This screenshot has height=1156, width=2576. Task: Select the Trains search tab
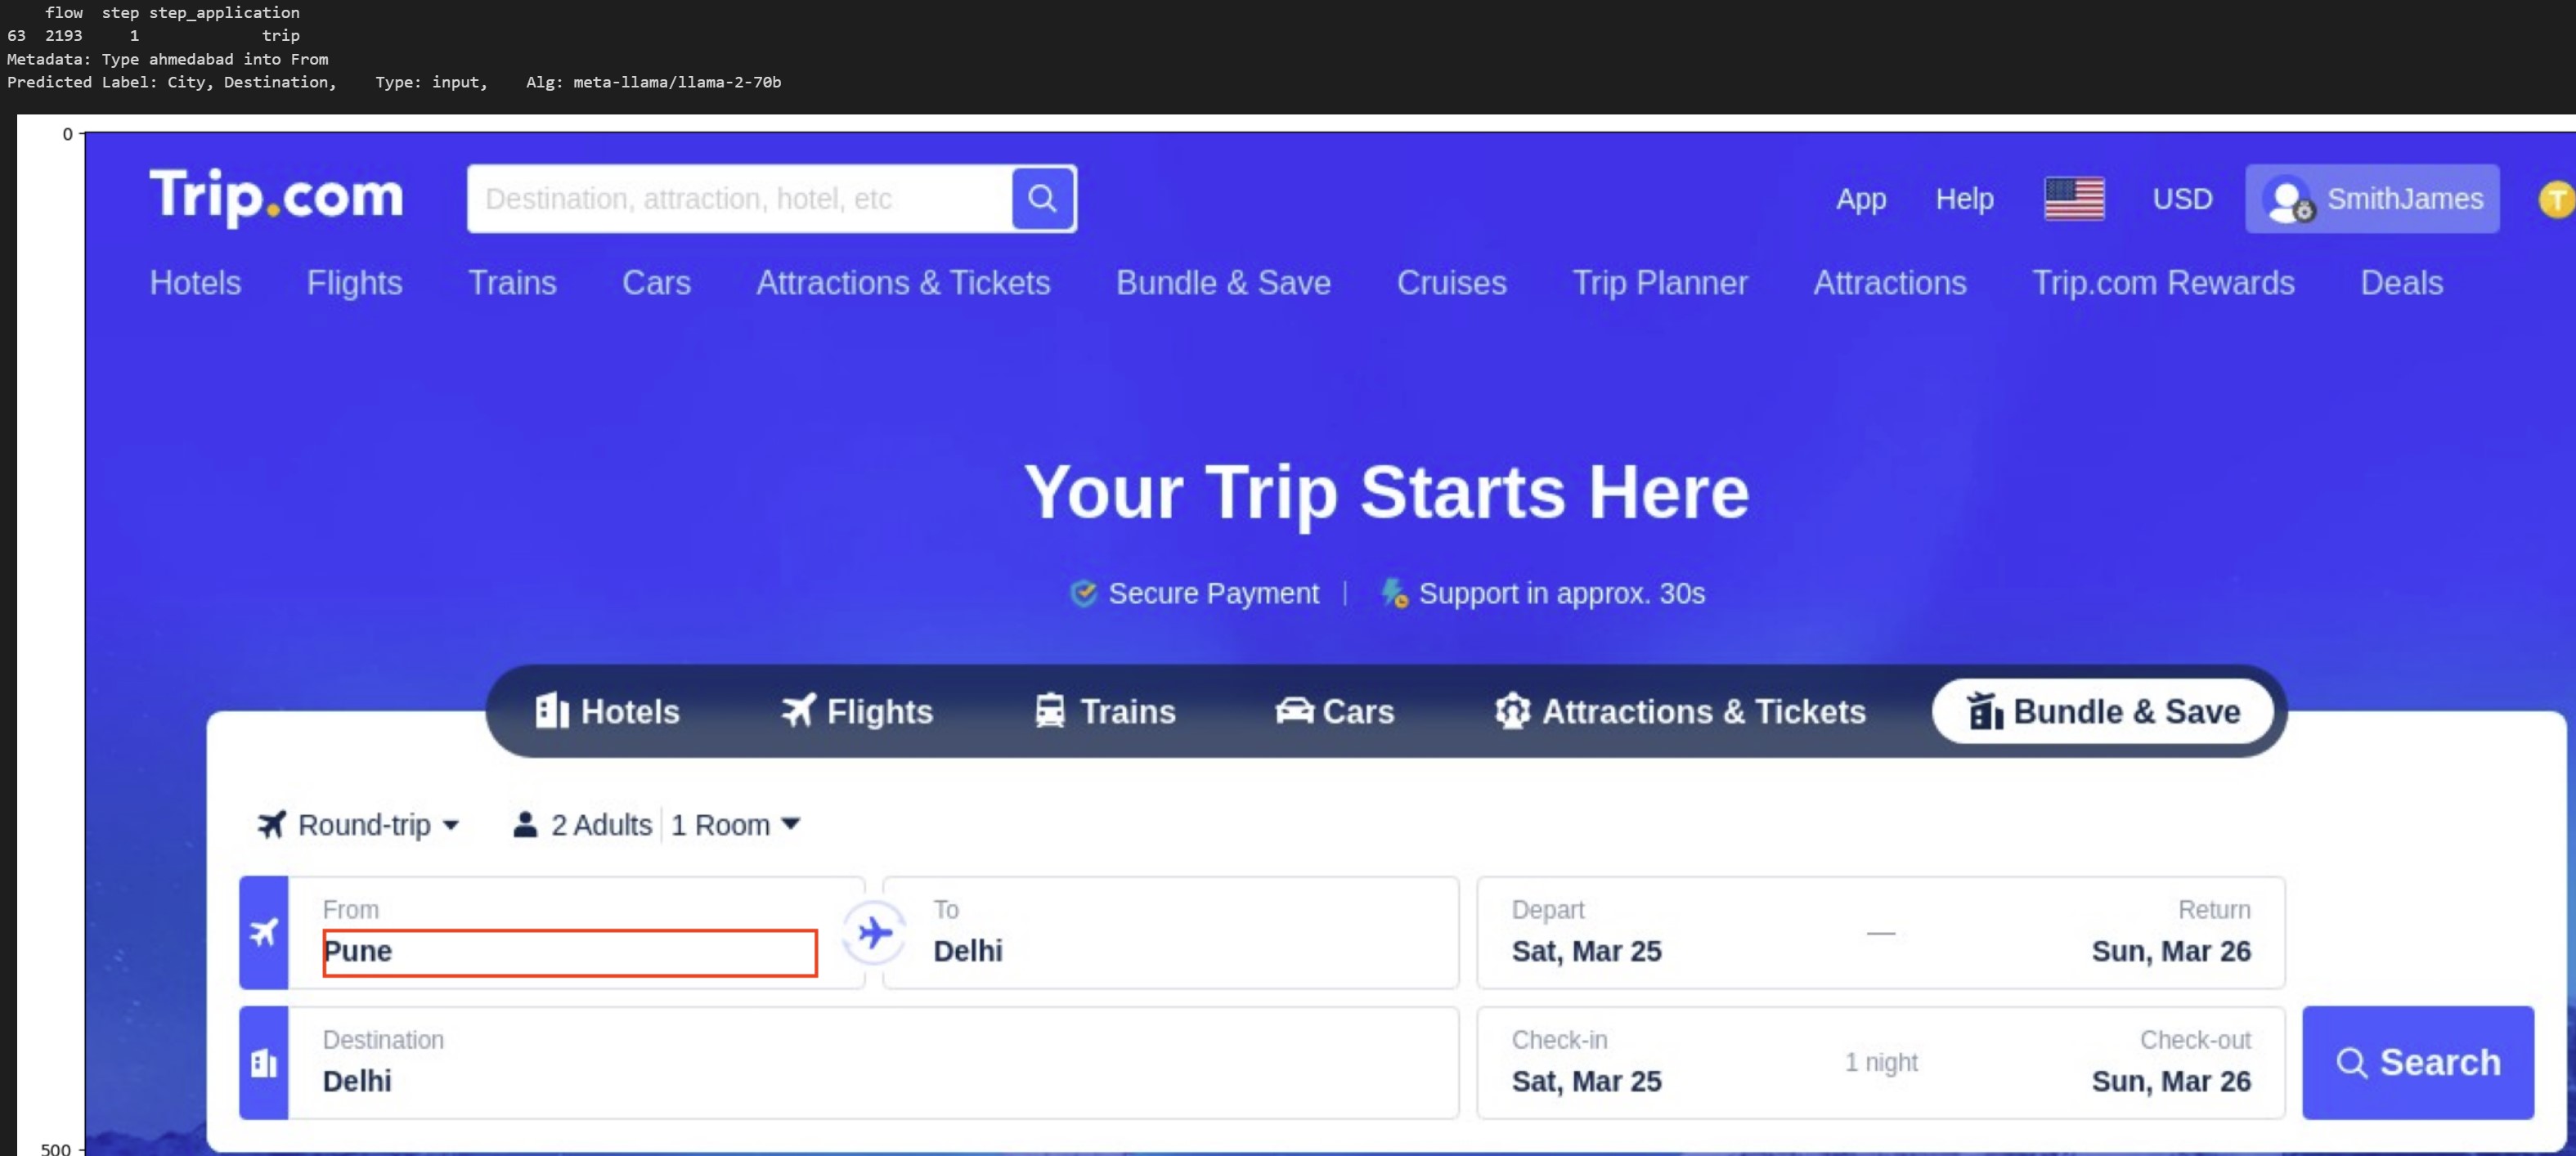1105,711
